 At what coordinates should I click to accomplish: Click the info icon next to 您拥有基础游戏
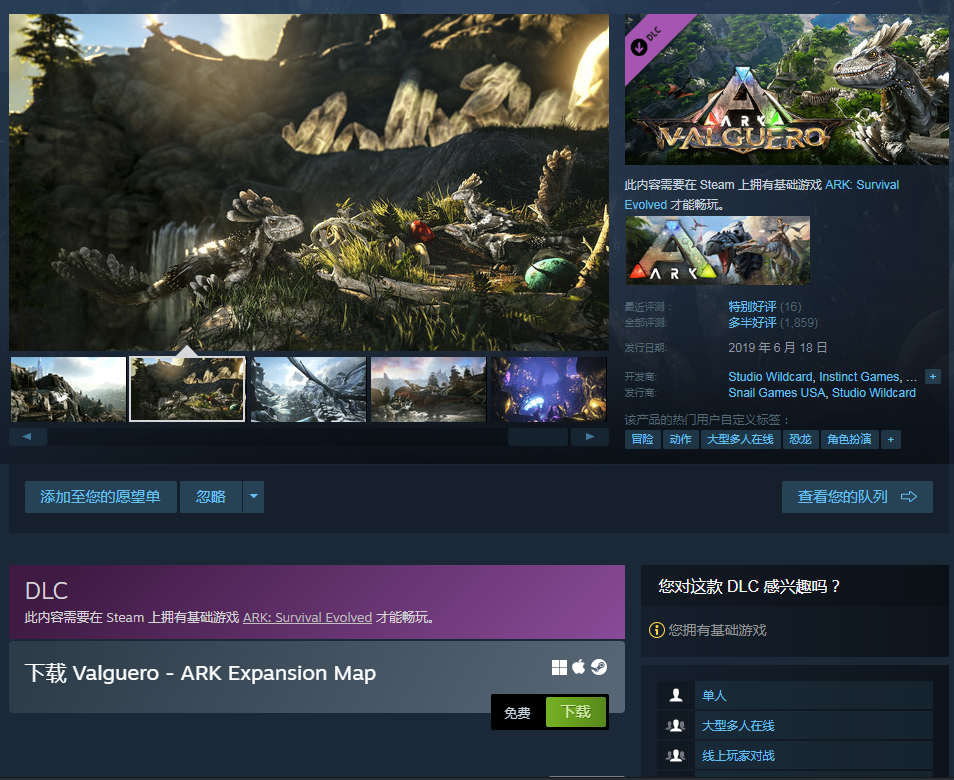click(656, 630)
